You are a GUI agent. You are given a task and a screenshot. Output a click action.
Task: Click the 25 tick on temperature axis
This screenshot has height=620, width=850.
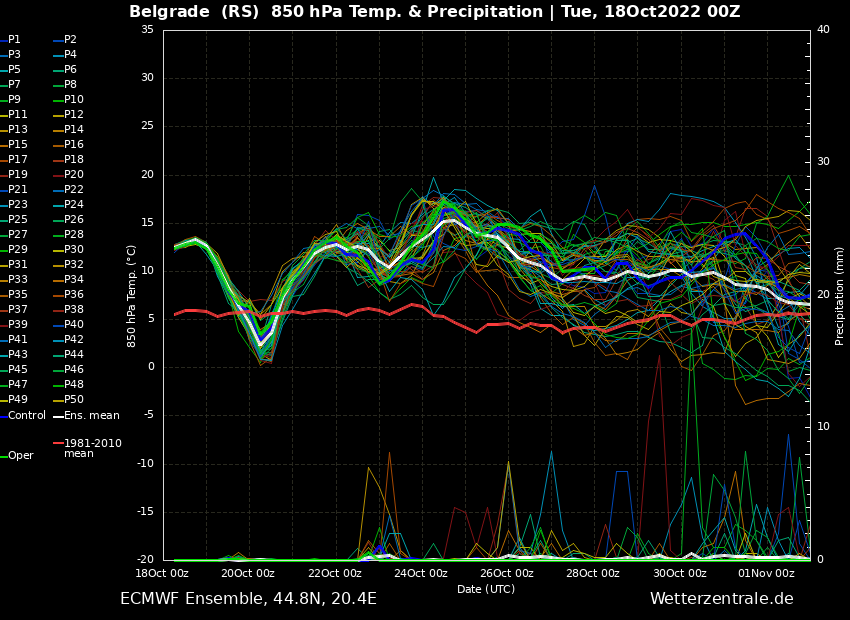pos(147,126)
